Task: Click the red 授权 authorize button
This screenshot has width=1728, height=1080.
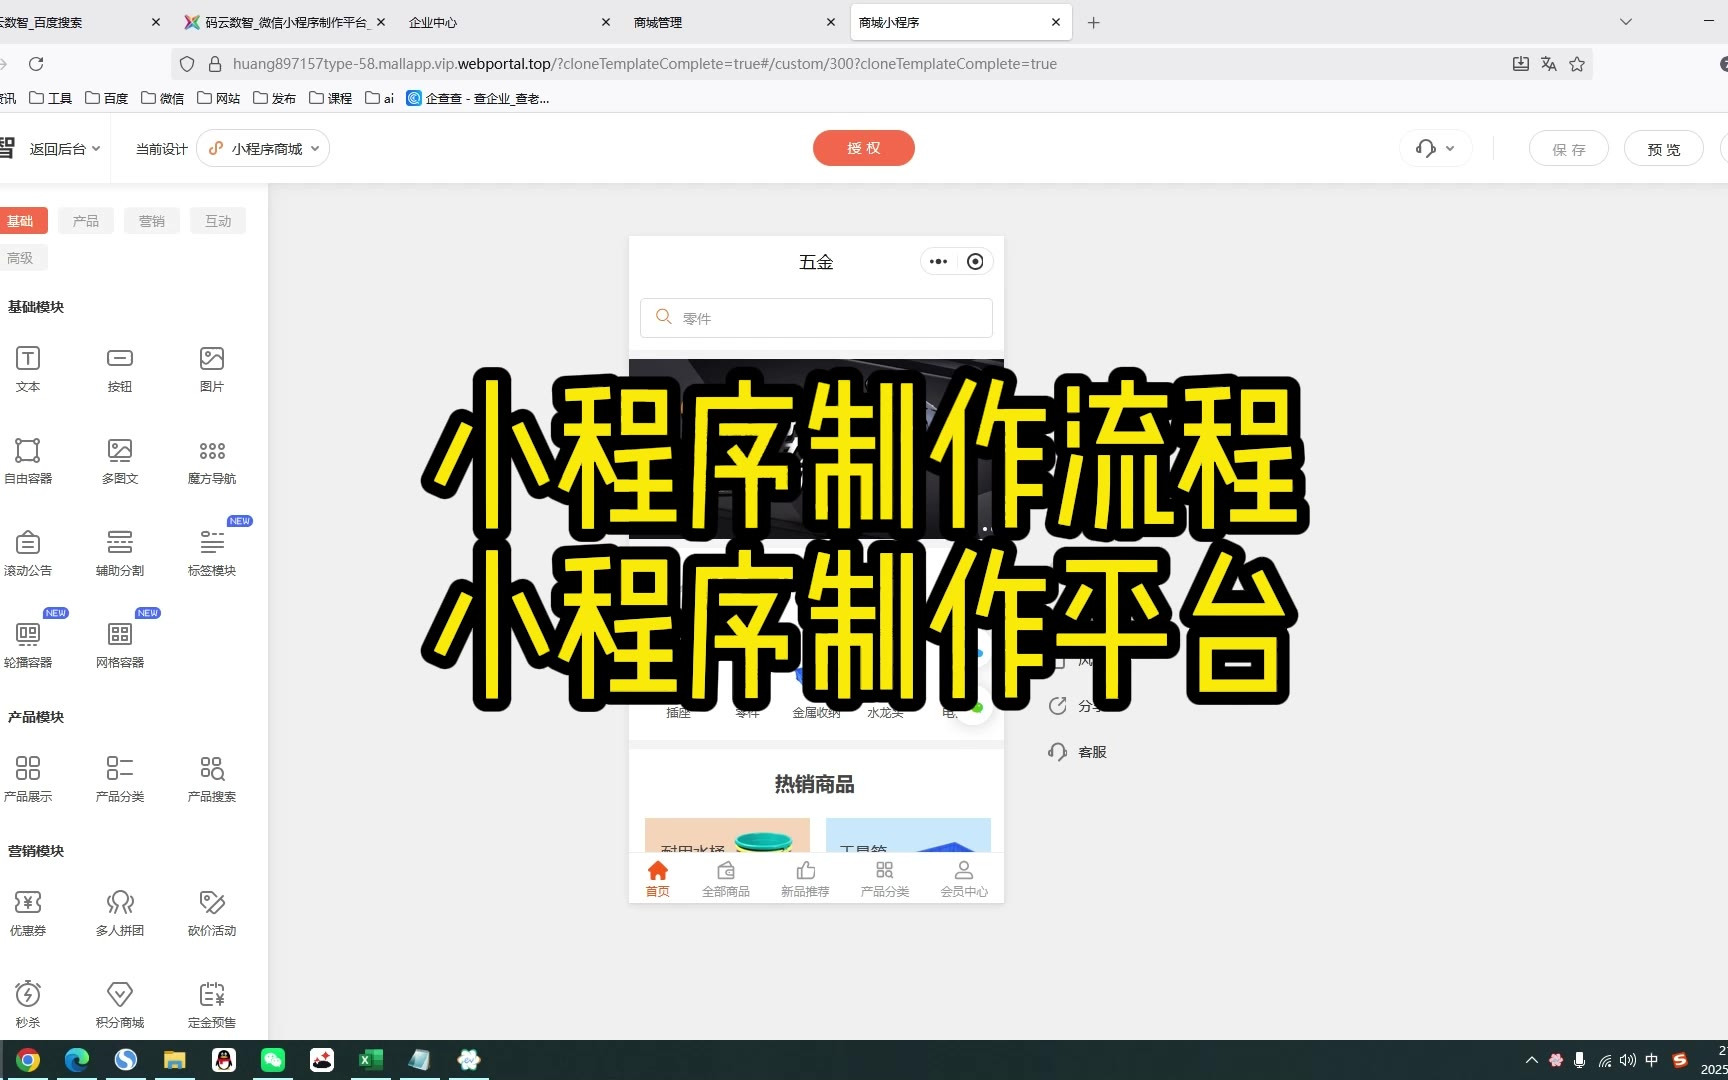Action: pyautogui.click(x=863, y=148)
